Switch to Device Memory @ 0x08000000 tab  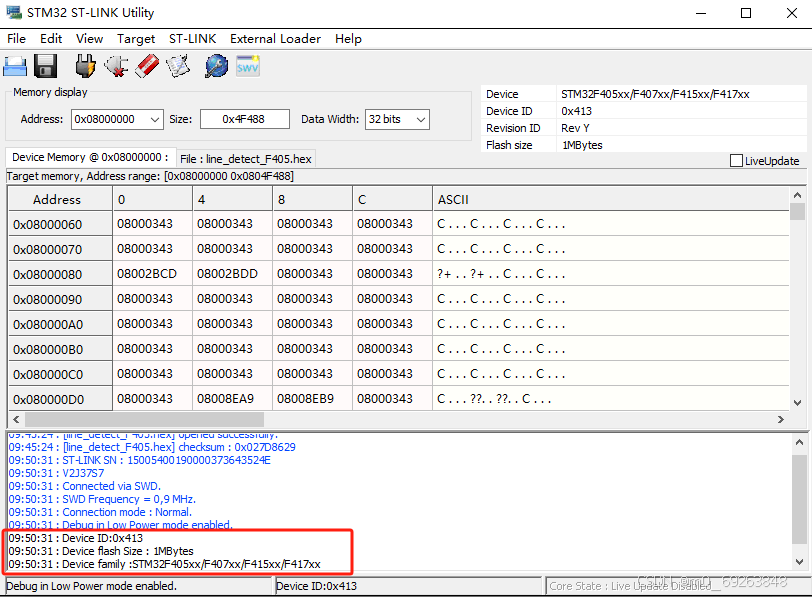point(90,157)
